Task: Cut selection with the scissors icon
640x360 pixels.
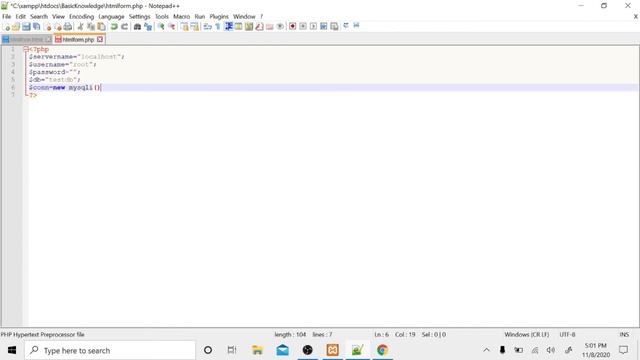Action: pyautogui.click(x=80, y=27)
